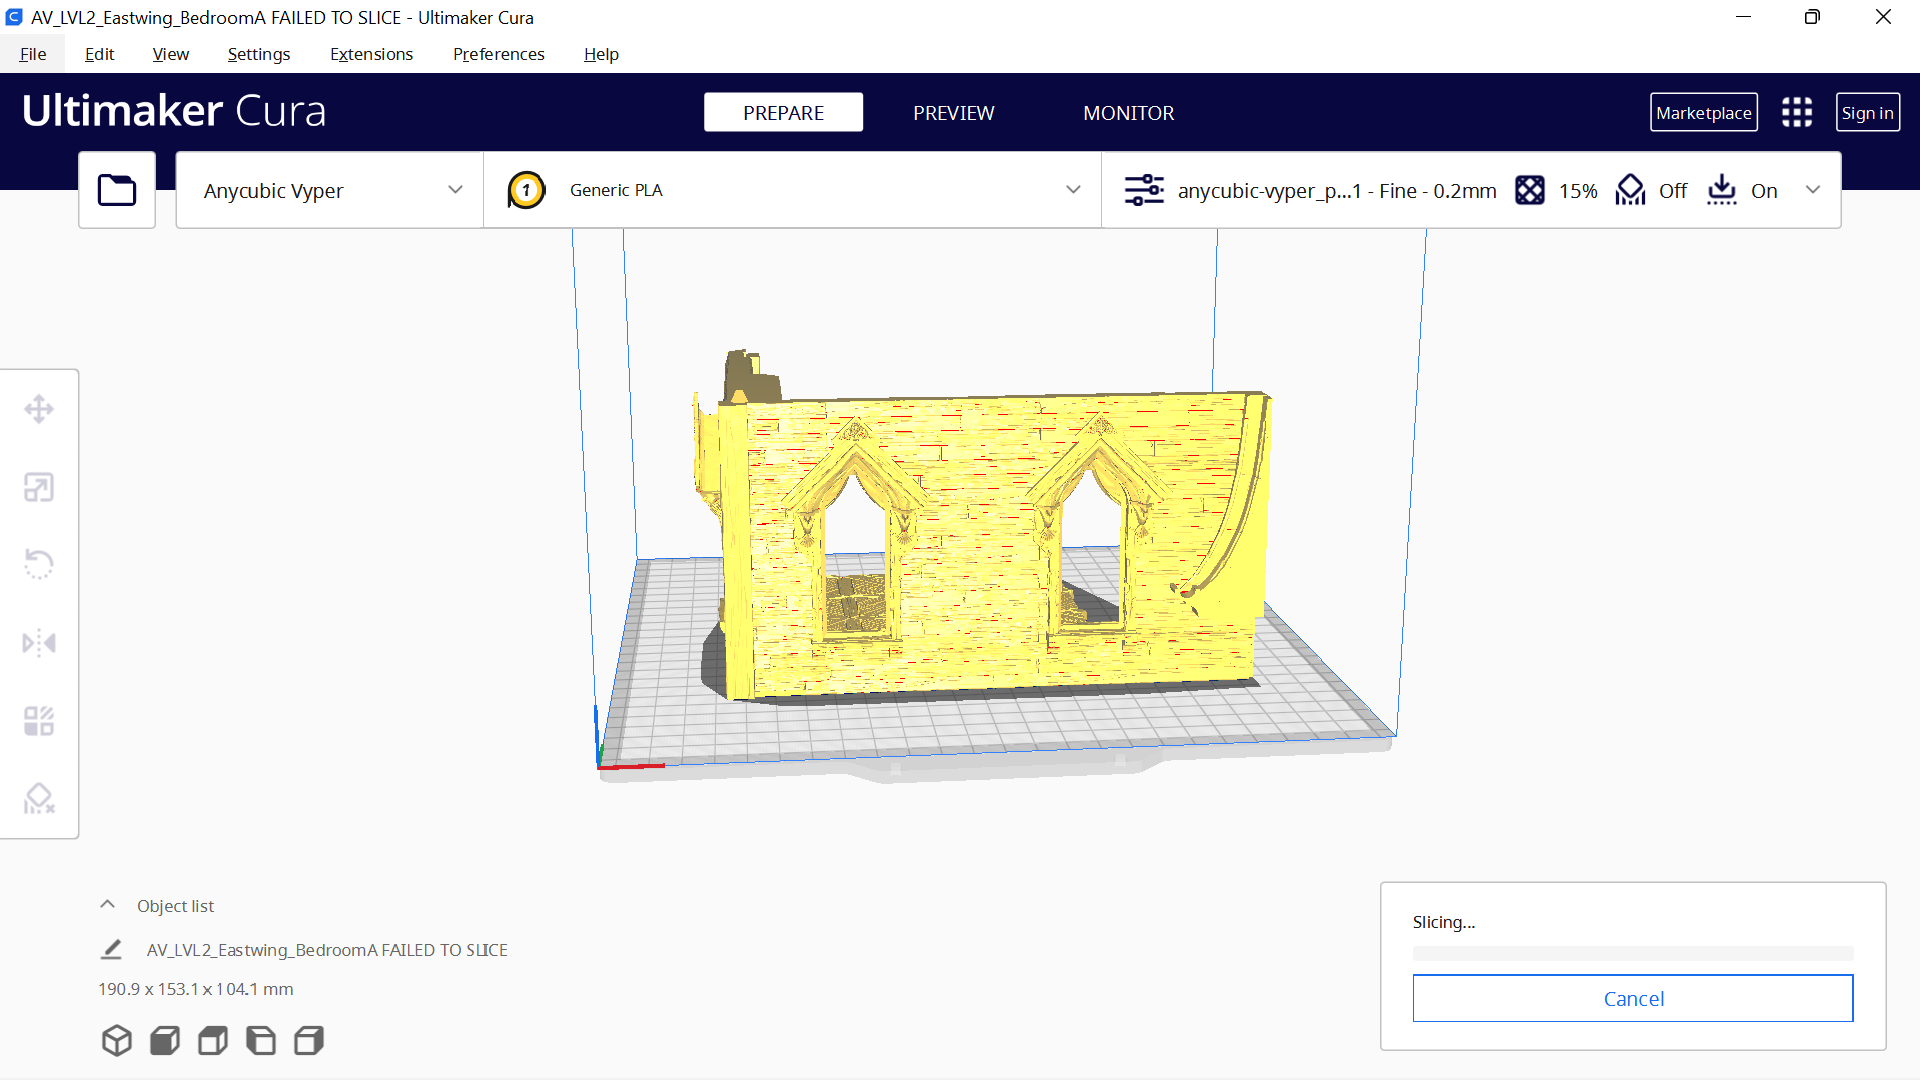Viewport: 1920px width, 1080px height.
Task: Switch to isometric view preset
Action: (117, 1040)
